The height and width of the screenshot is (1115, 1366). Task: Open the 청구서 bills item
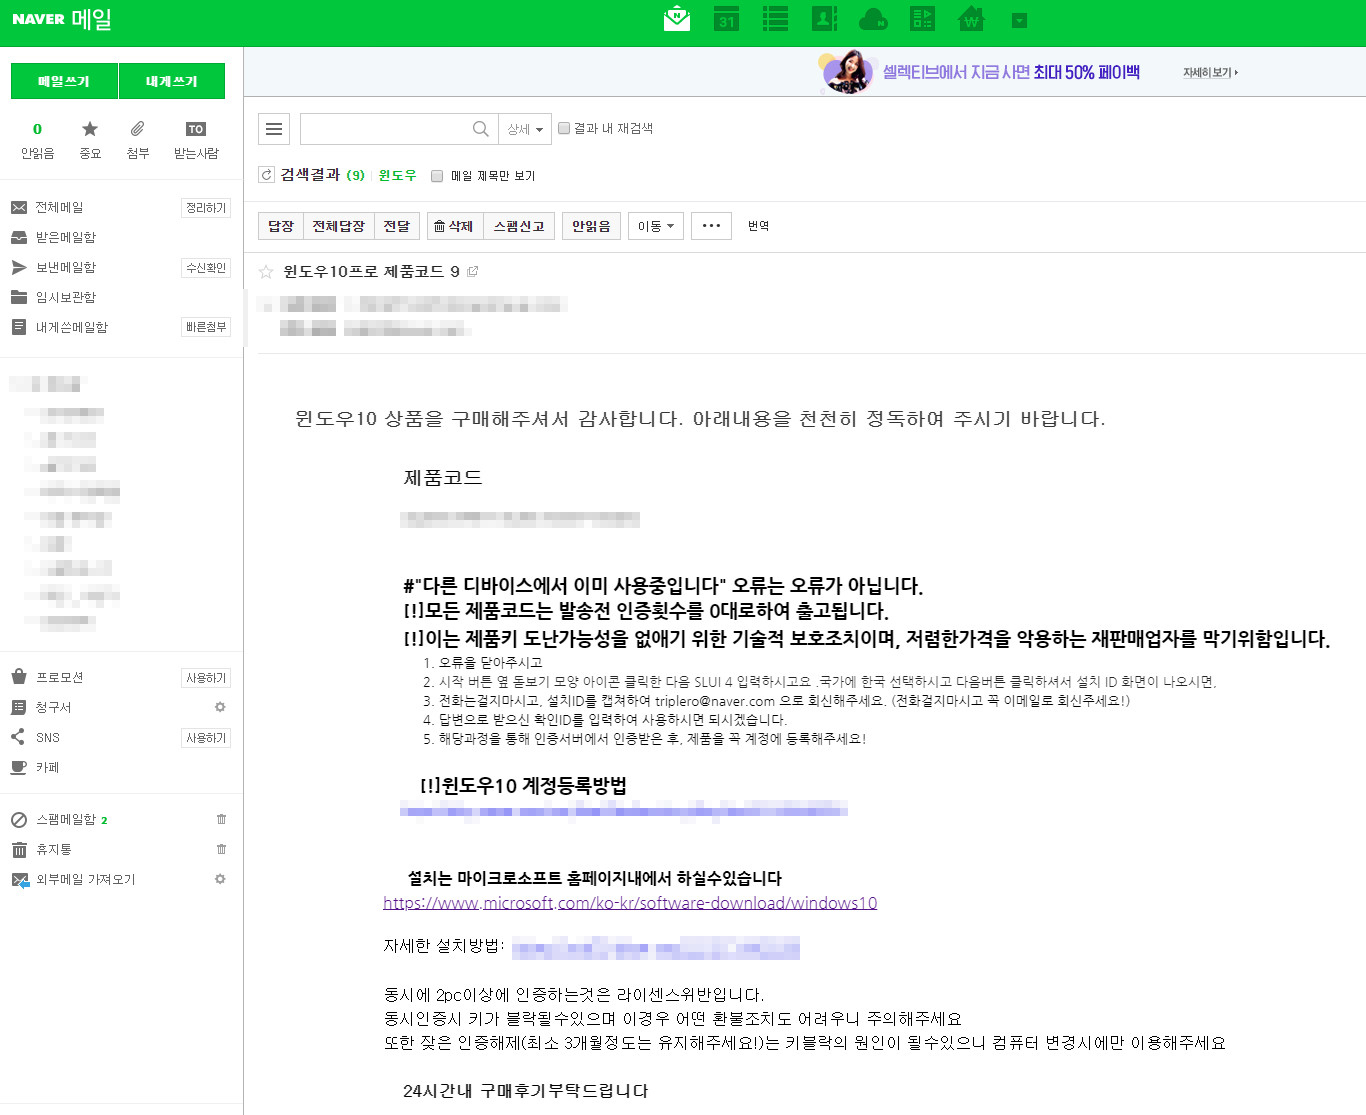pyautogui.click(x=53, y=707)
